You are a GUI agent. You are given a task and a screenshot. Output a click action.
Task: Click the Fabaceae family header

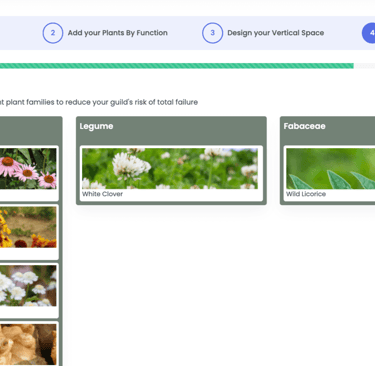pyautogui.click(x=304, y=126)
